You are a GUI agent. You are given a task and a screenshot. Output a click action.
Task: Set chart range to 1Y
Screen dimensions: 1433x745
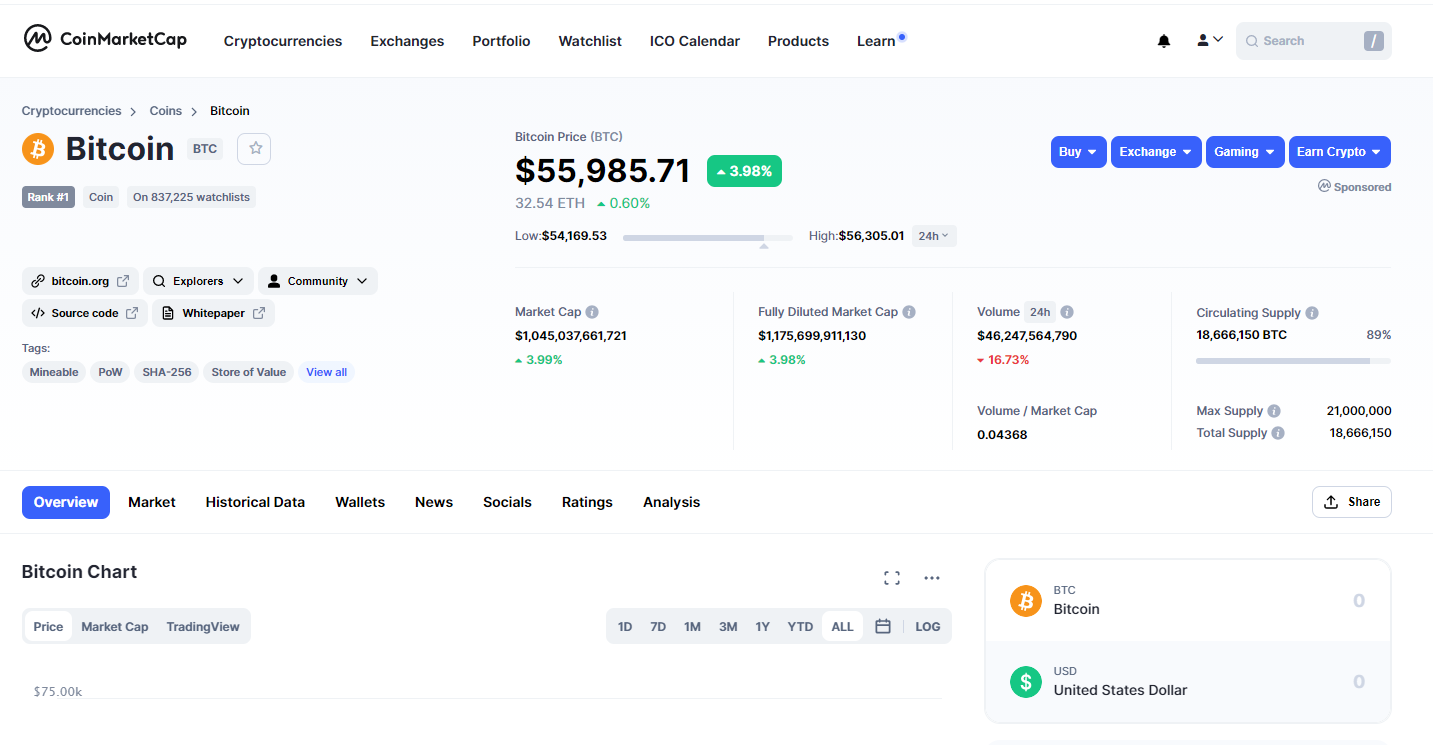762,627
